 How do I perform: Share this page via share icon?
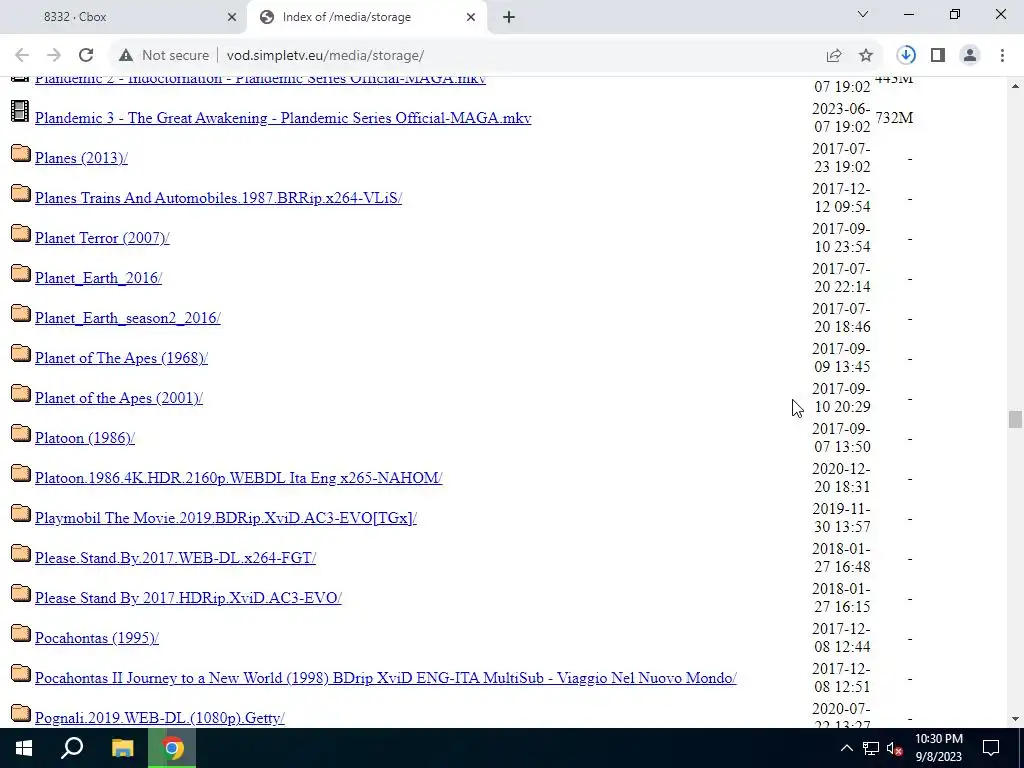coord(834,56)
